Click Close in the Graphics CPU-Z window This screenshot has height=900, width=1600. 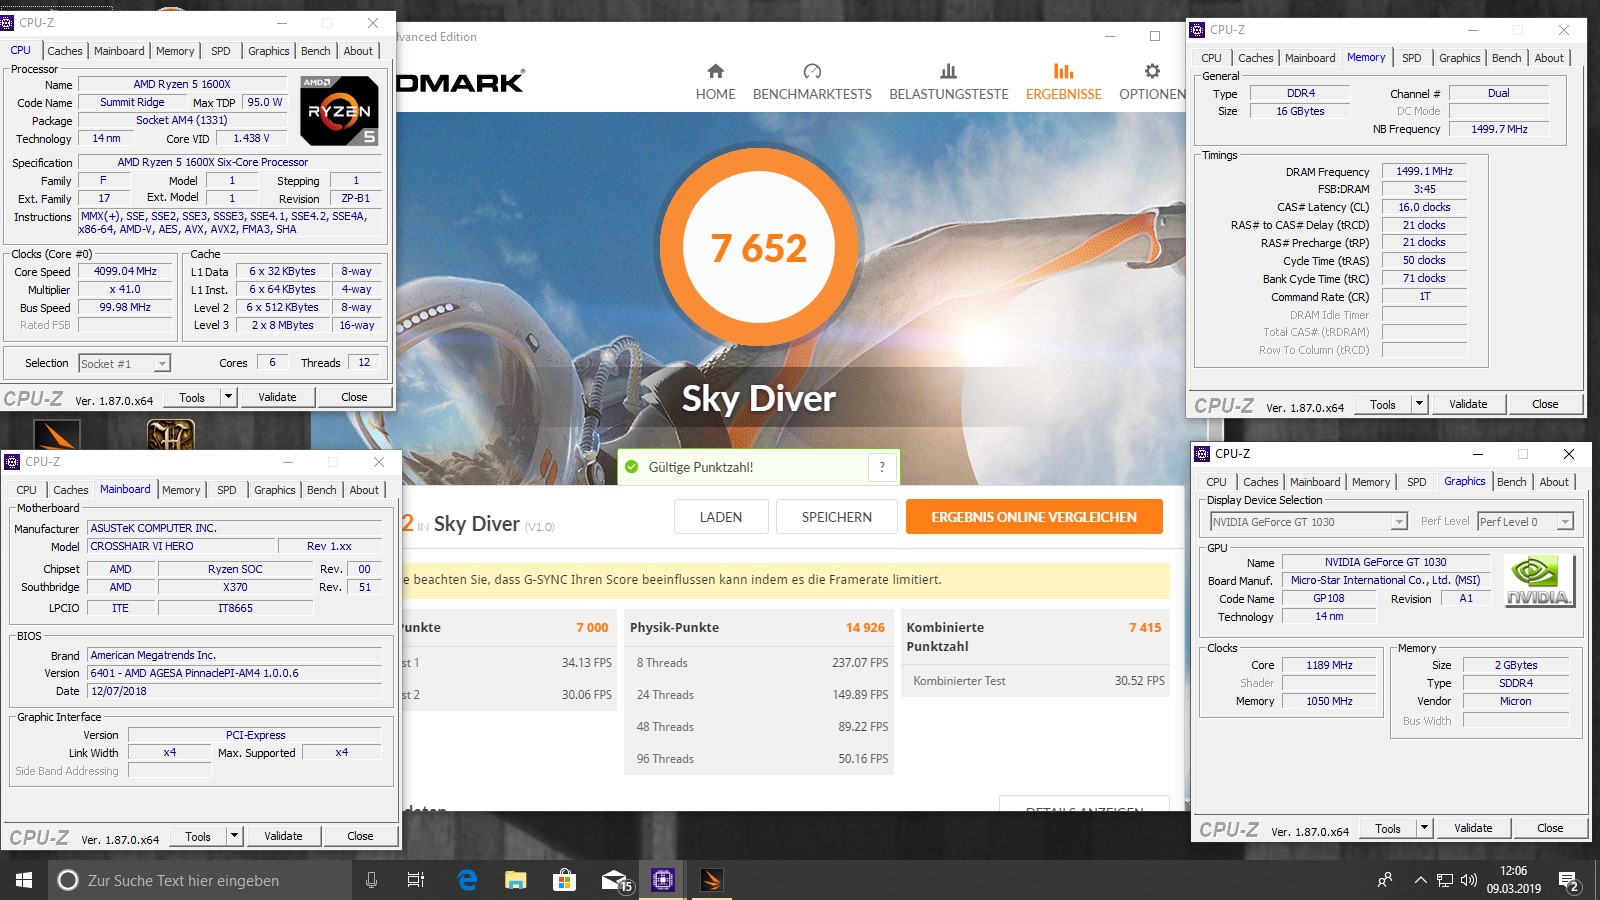[1550, 828]
